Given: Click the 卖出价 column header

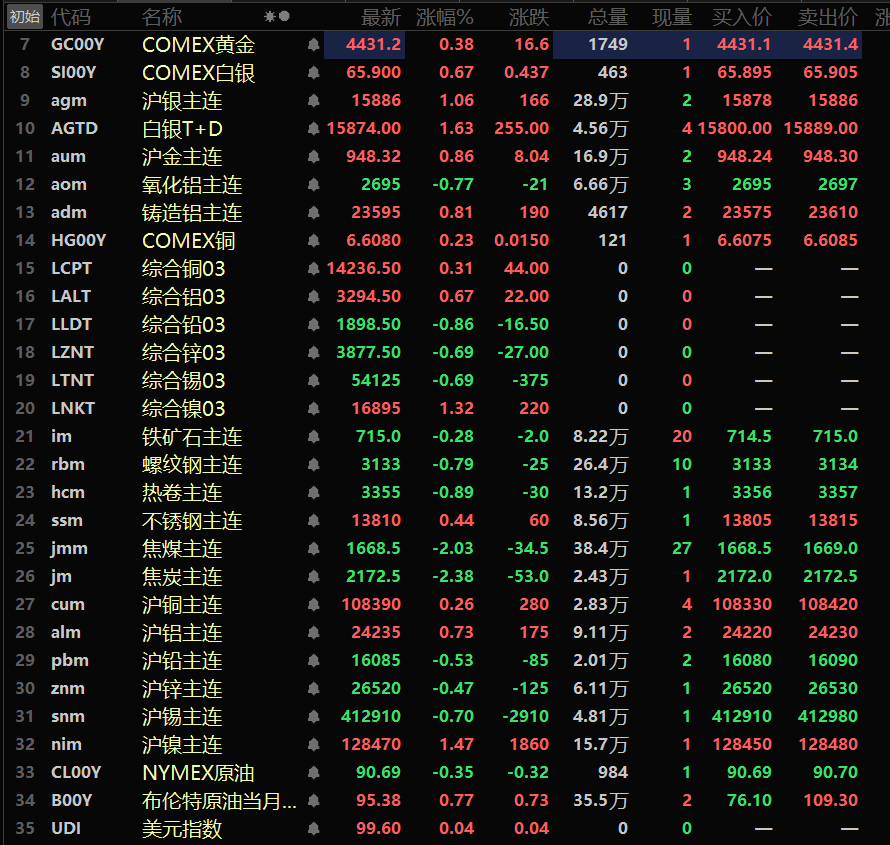Looking at the screenshot, I should point(828,17).
